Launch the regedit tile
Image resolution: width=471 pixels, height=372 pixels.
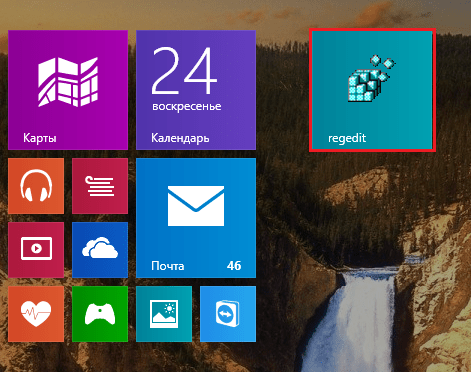click(372, 90)
